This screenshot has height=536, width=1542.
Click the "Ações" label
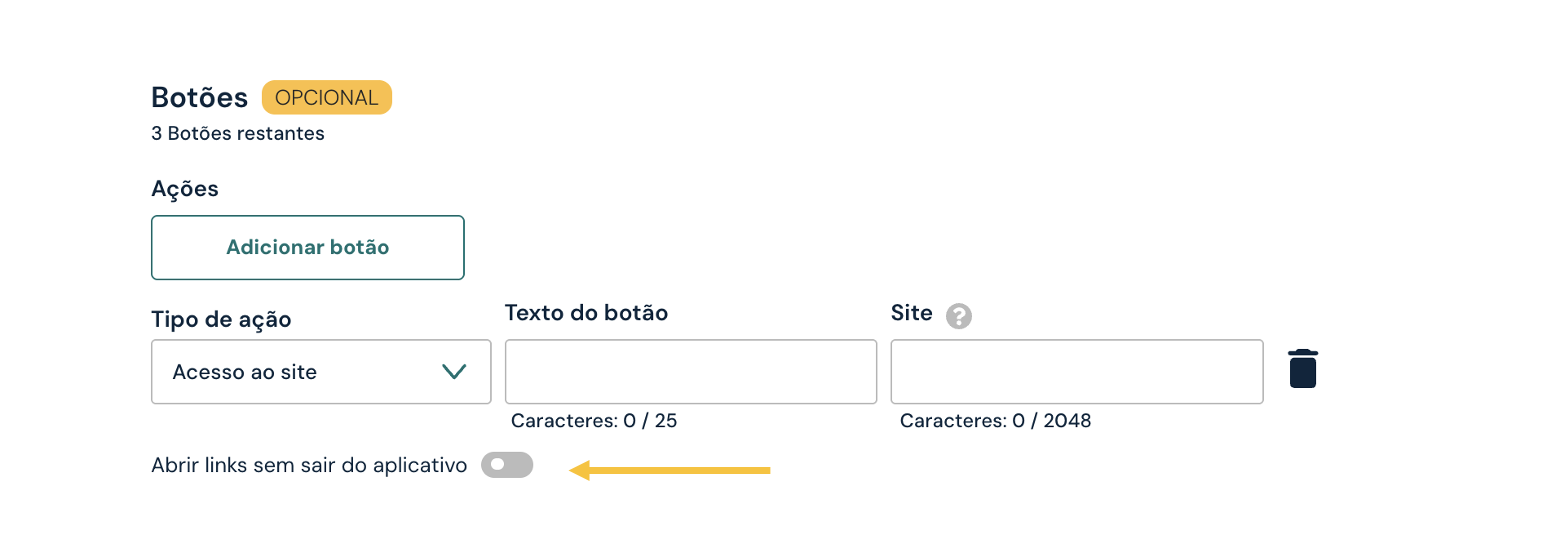click(185, 189)
